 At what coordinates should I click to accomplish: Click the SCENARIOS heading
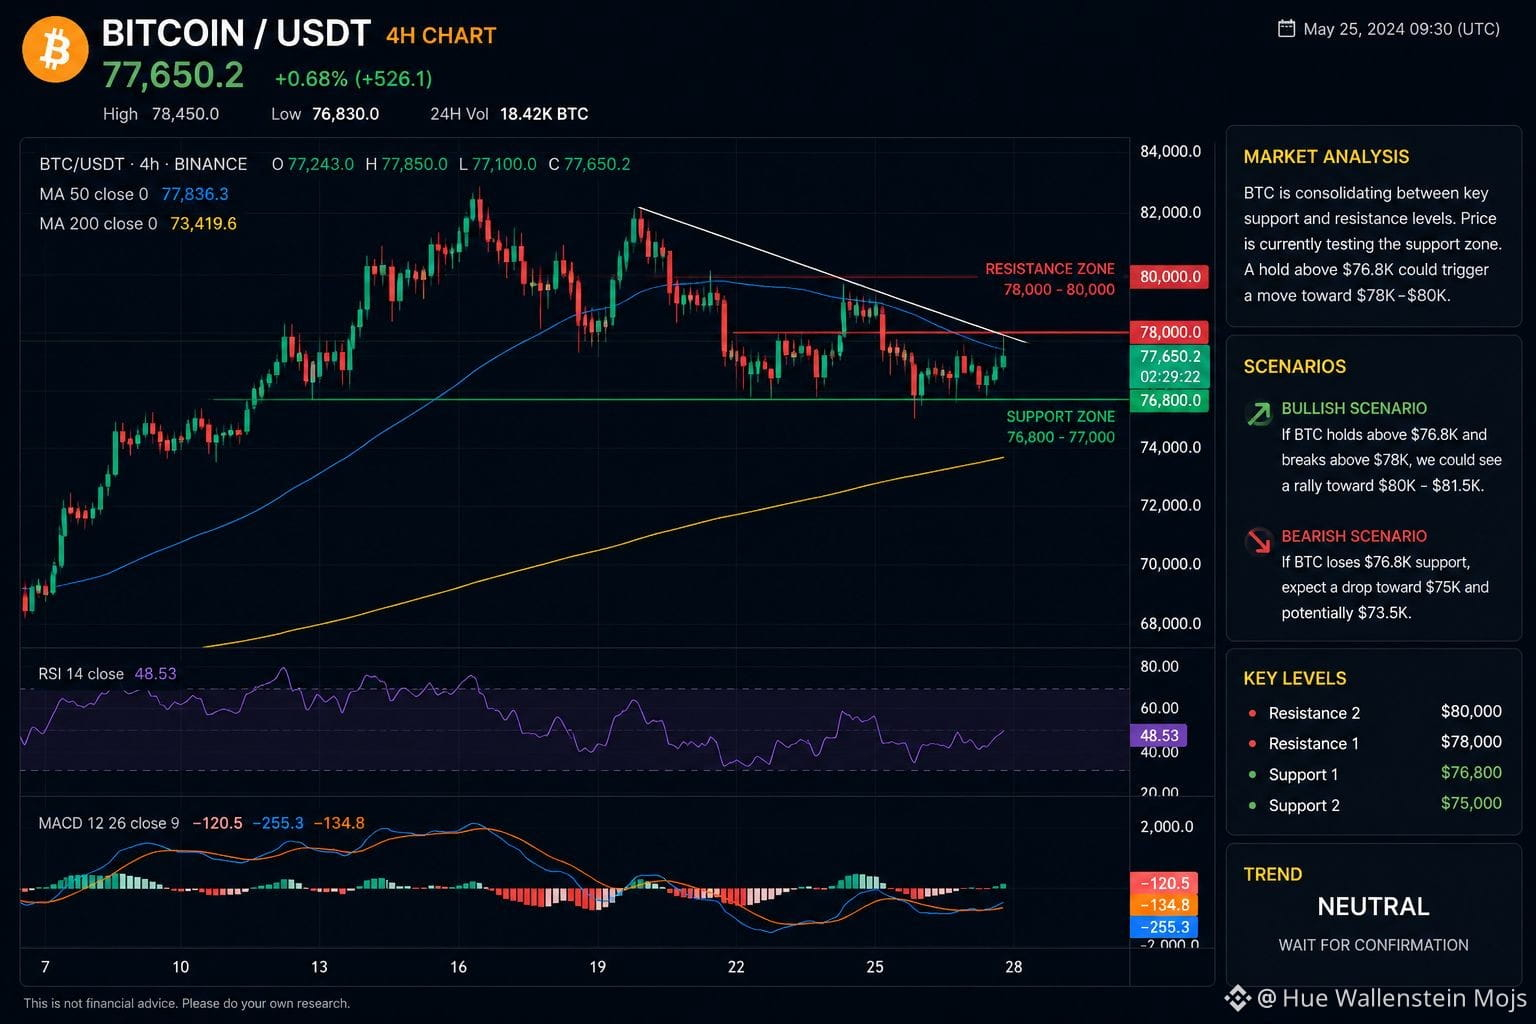(1295, 367)
